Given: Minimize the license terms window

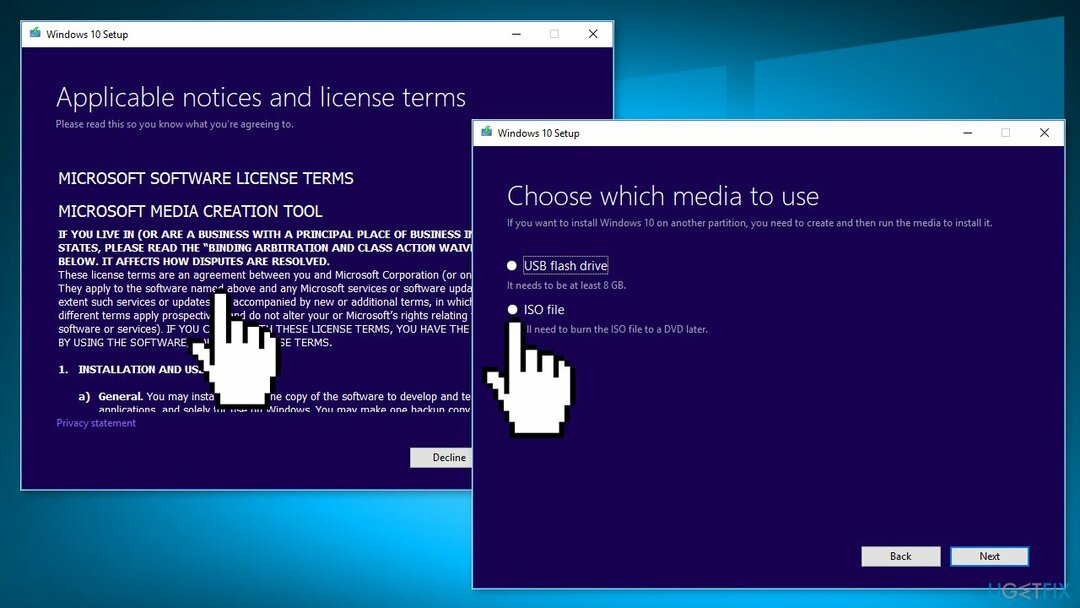Looking at the screenshot, I should 514,34.
